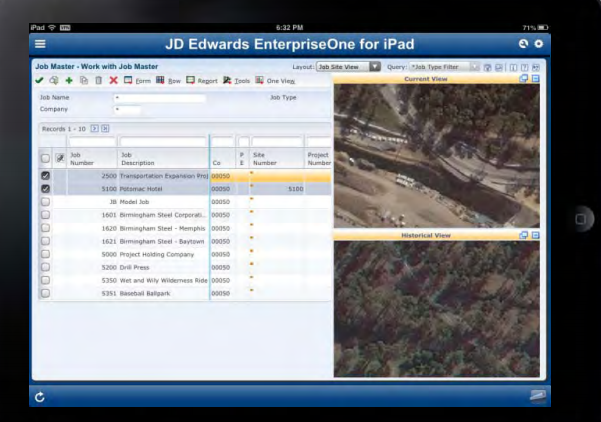Image resolution: width=601 pixels, height=422 pixels.
Task: Click the save query disk icon
Action: coord(499,67)
